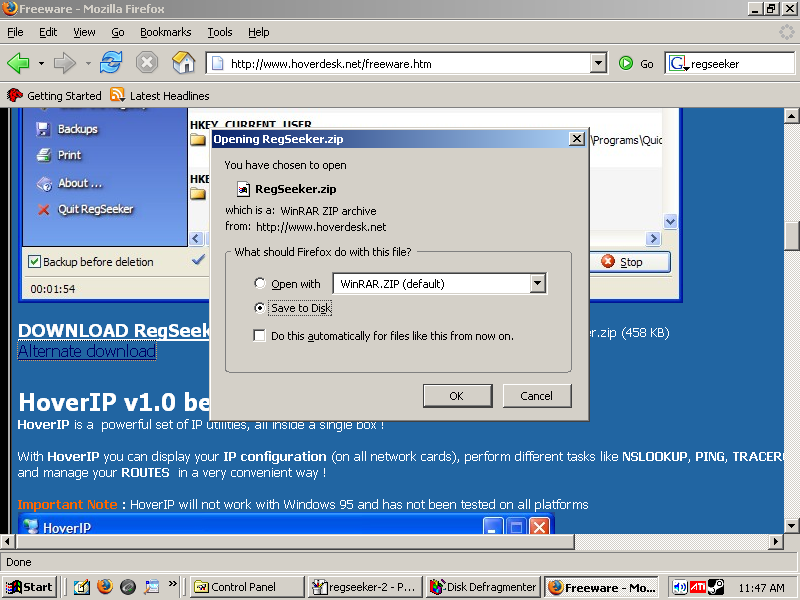Open the URL address bar dropdown
The height and width of the screenshot is (600, 800).
[598, 63]
